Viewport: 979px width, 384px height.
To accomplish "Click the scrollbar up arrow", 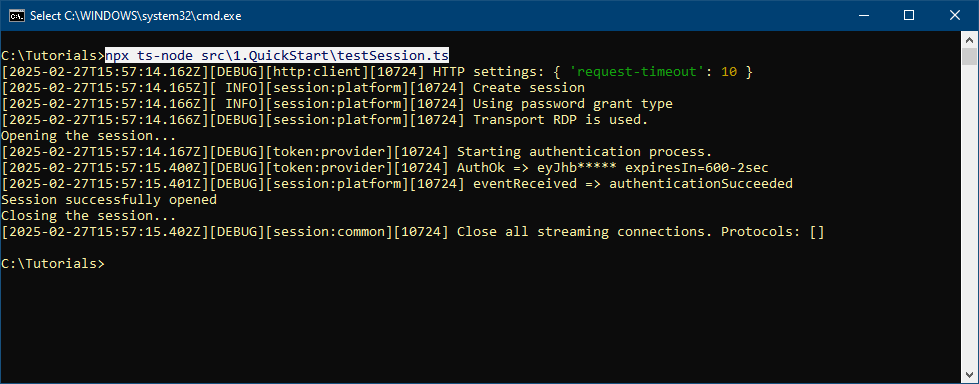I will click(x=969, y=39).
